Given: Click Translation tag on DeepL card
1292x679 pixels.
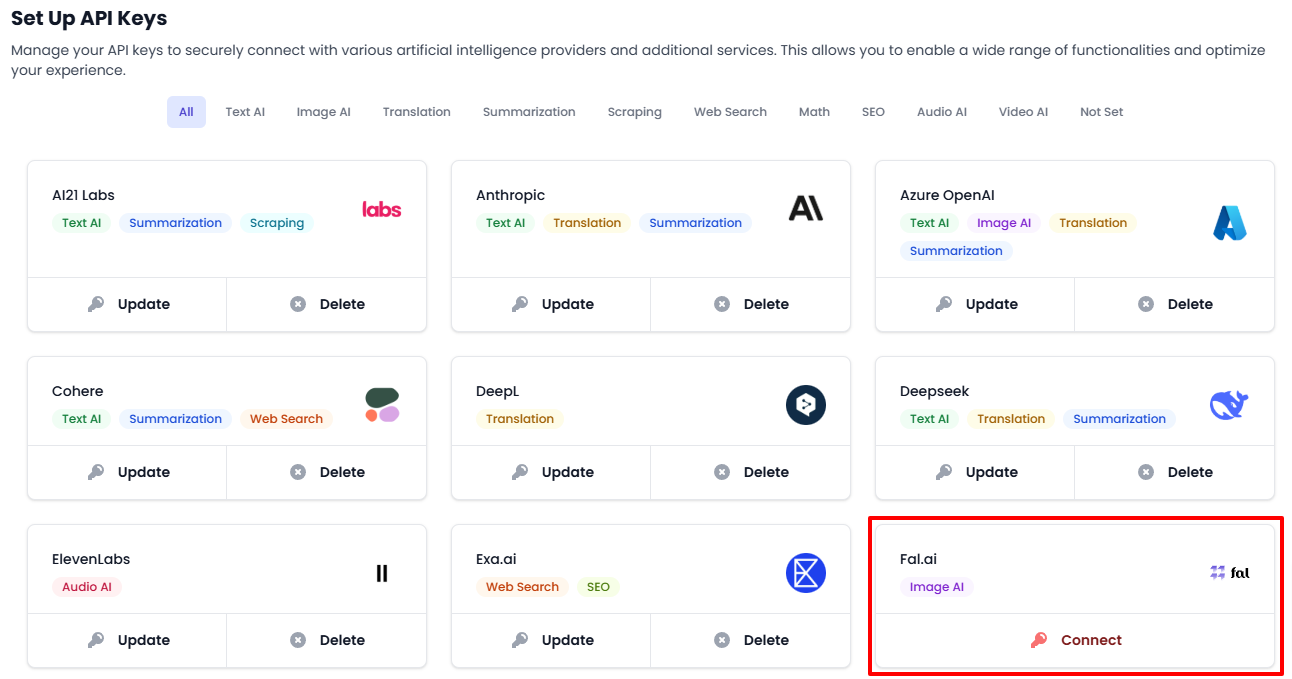Looking at the screenshot, I should point(519,419).
